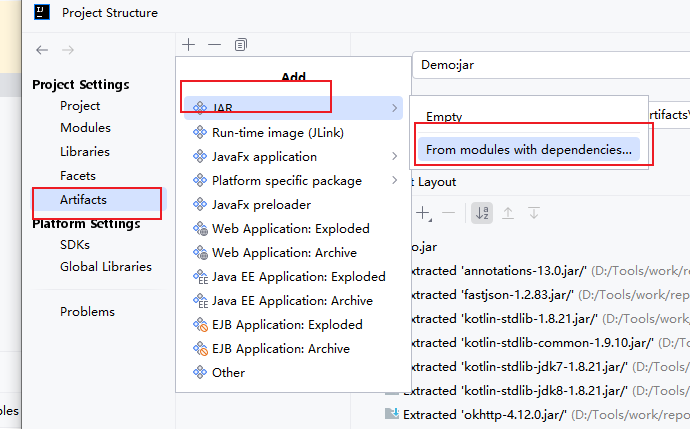Click the IntelliJ logo in title bar
This screenshot has width=690, height=429.
[x=42, y=12]
